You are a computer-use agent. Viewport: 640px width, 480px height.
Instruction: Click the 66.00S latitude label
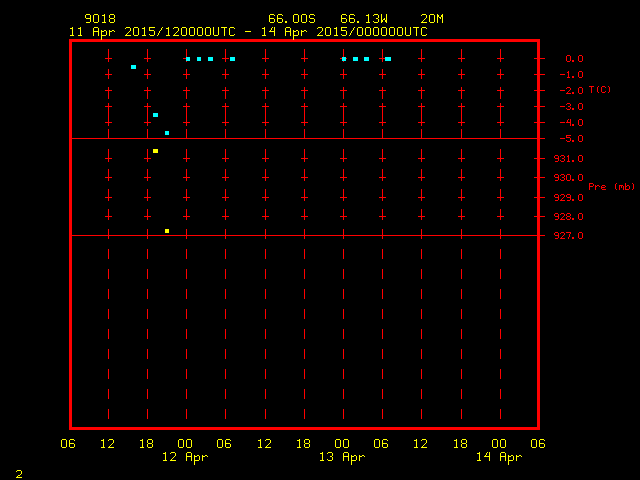pos(292,19)
